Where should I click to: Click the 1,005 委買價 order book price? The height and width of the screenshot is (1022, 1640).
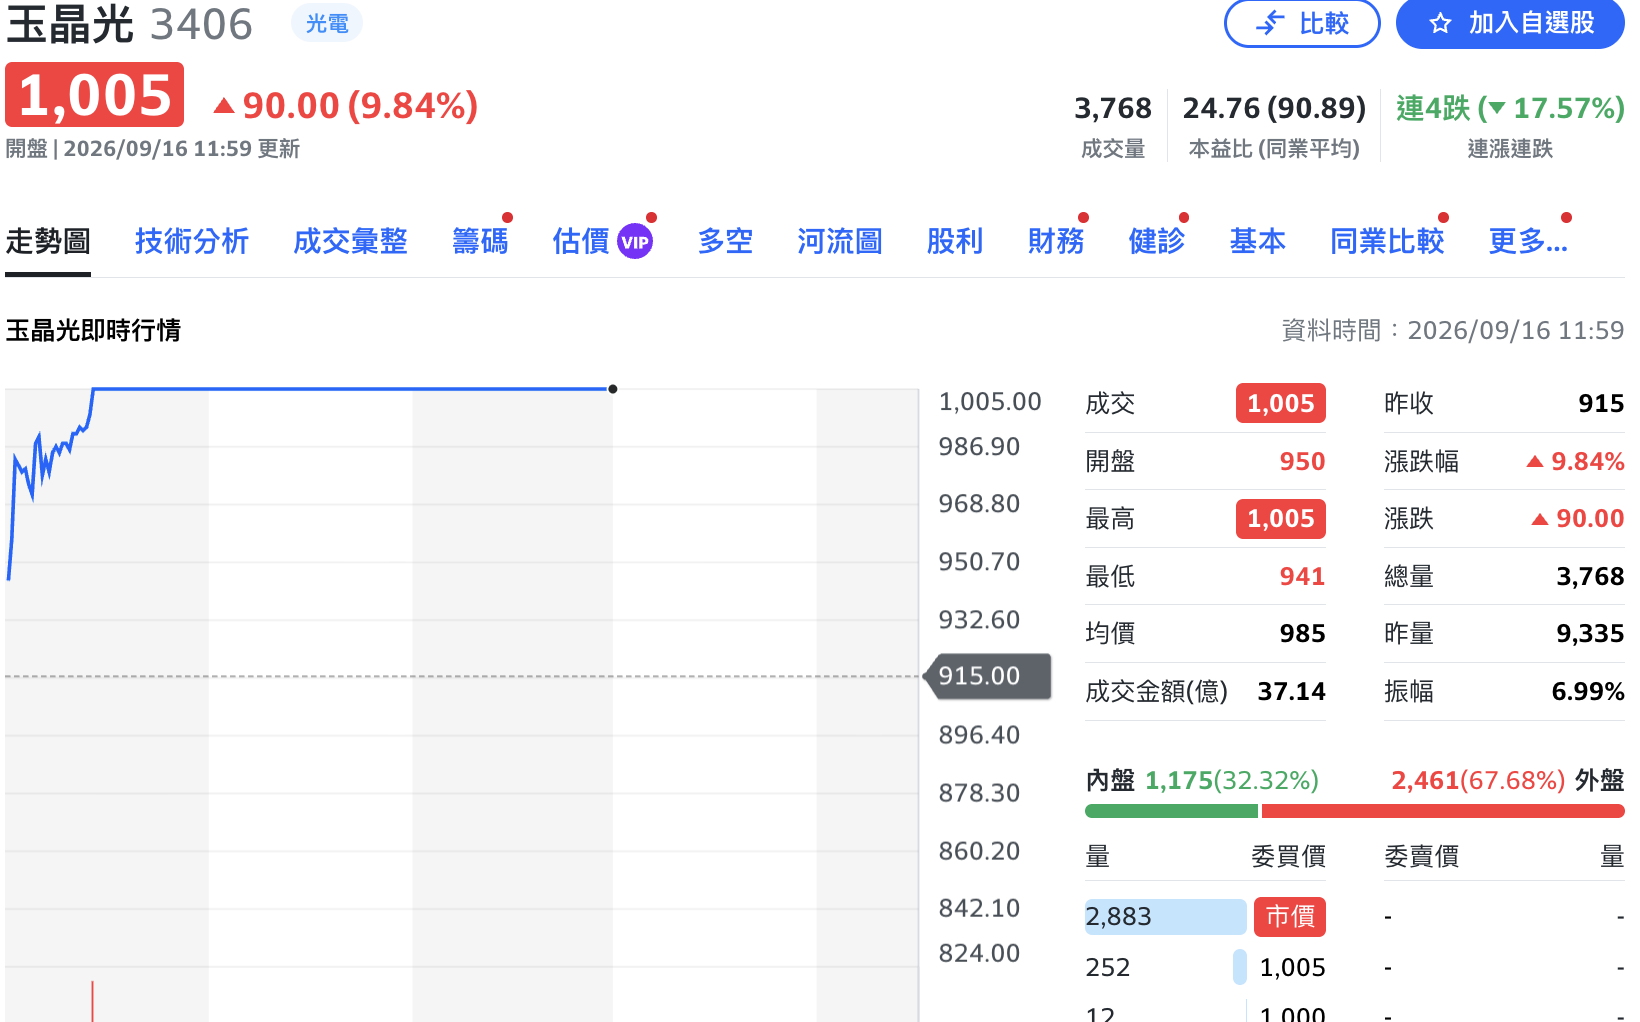click(x=1292, y=968)
